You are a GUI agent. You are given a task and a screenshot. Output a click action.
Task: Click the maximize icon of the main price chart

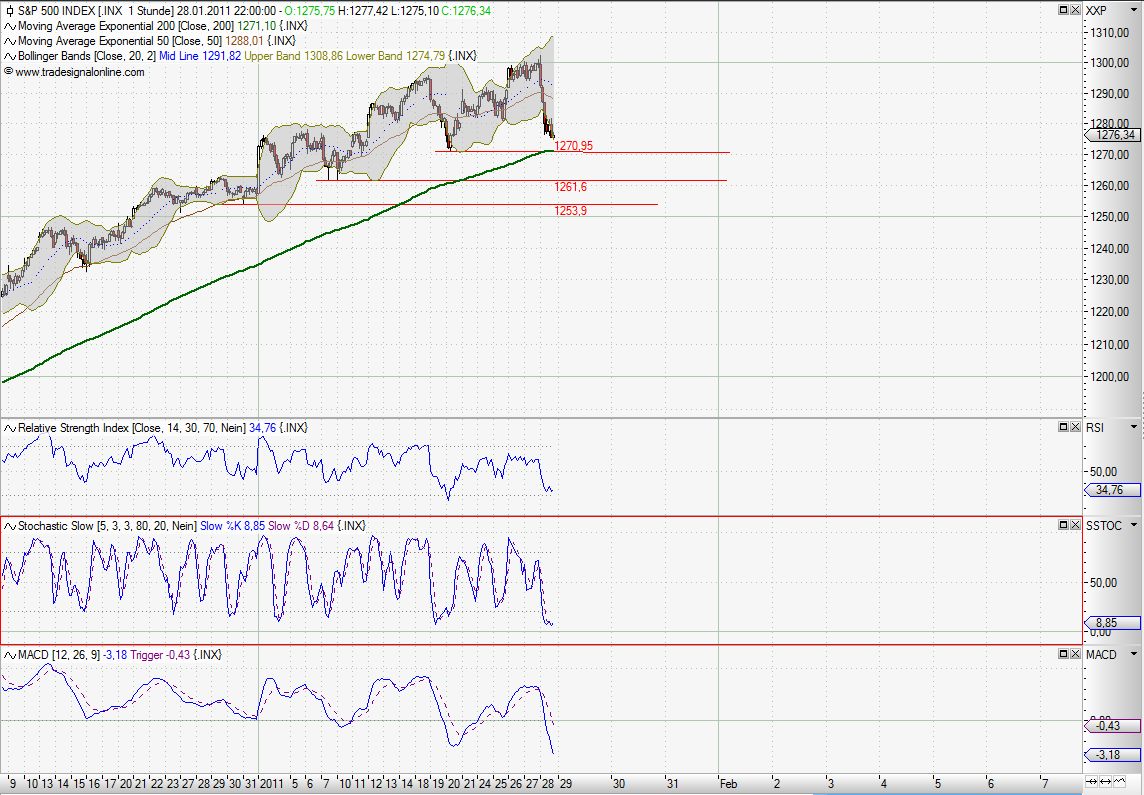pyautogui.click(x=1063, y=9)
